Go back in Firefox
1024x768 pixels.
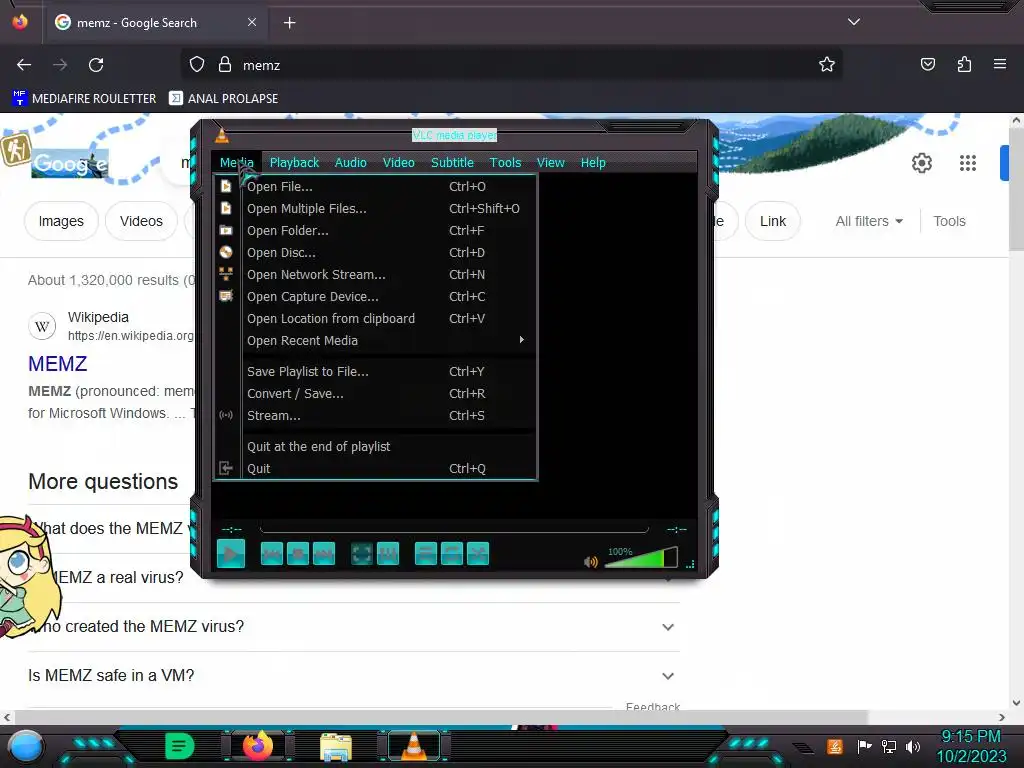(24, 65)
